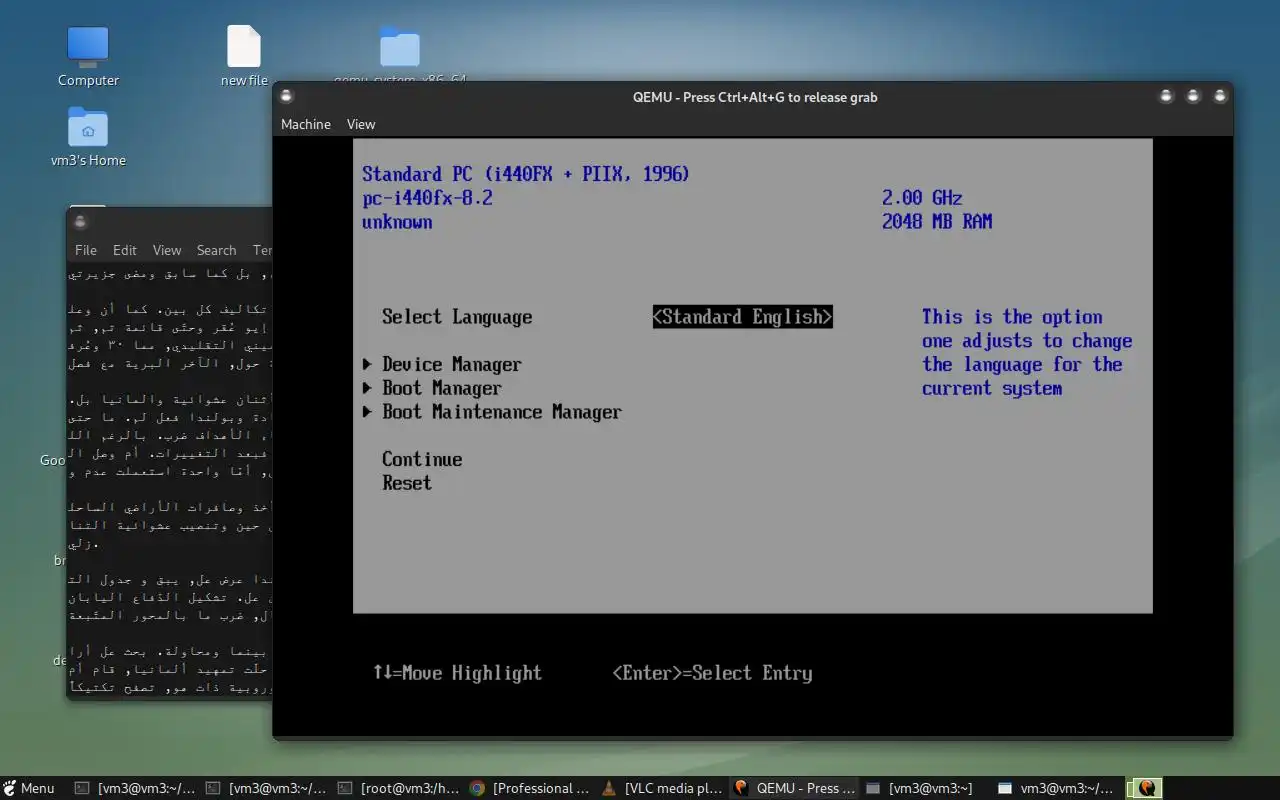The width and height of the screenshot is (1280, 800).
Task: Open Boot Manager entry
Action: 441,389
